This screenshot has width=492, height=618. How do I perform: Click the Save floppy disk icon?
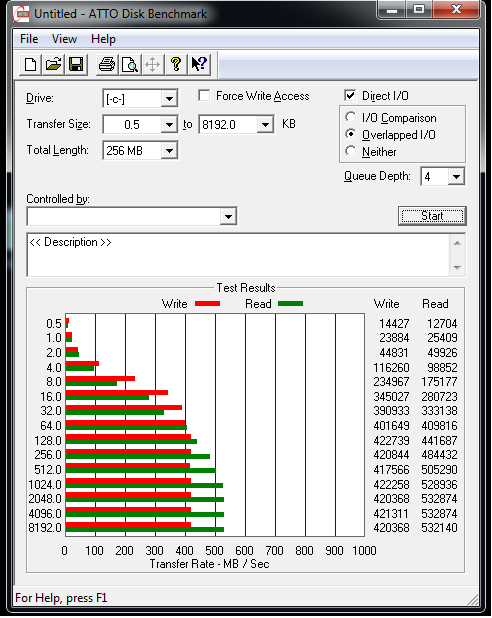(76, 64)
